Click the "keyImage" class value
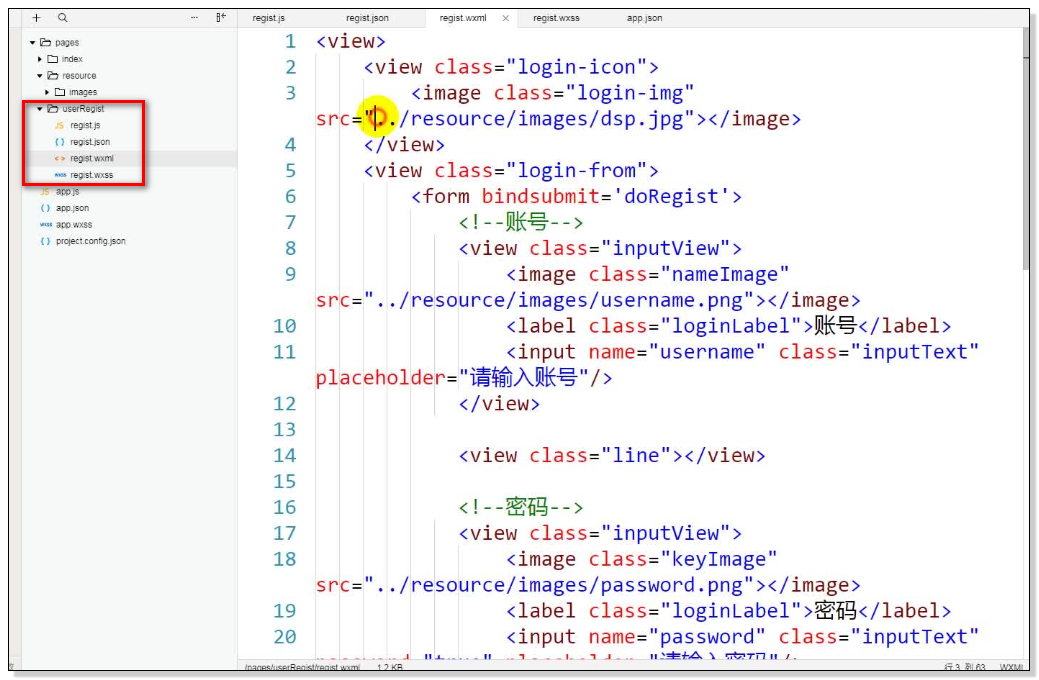Image resolution: width=1039 pixels, height=680 pixels. pyautogui.click(x=718, y=560)
